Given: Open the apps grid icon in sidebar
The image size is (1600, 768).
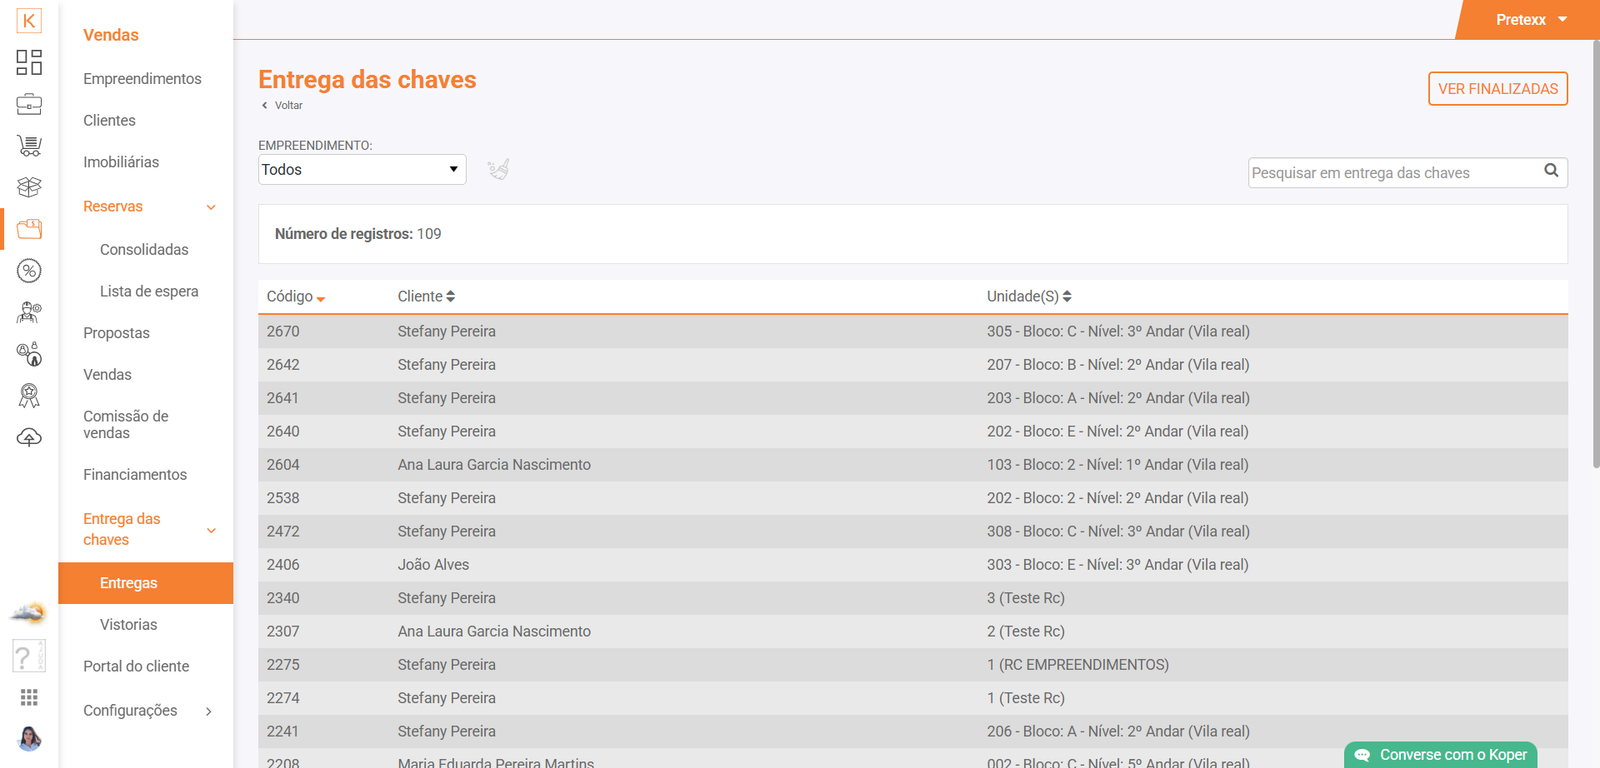Looking at the screenshot, I should coord(29,697).
